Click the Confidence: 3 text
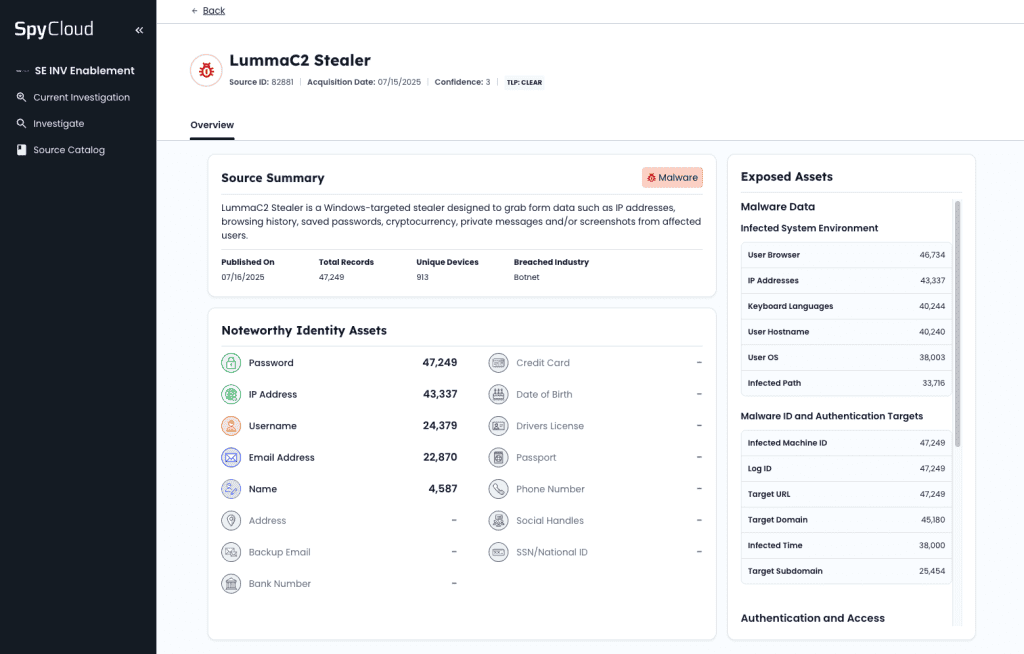Image resolution: width=1024 pixels, height=654 pixels. pos(462,82)
